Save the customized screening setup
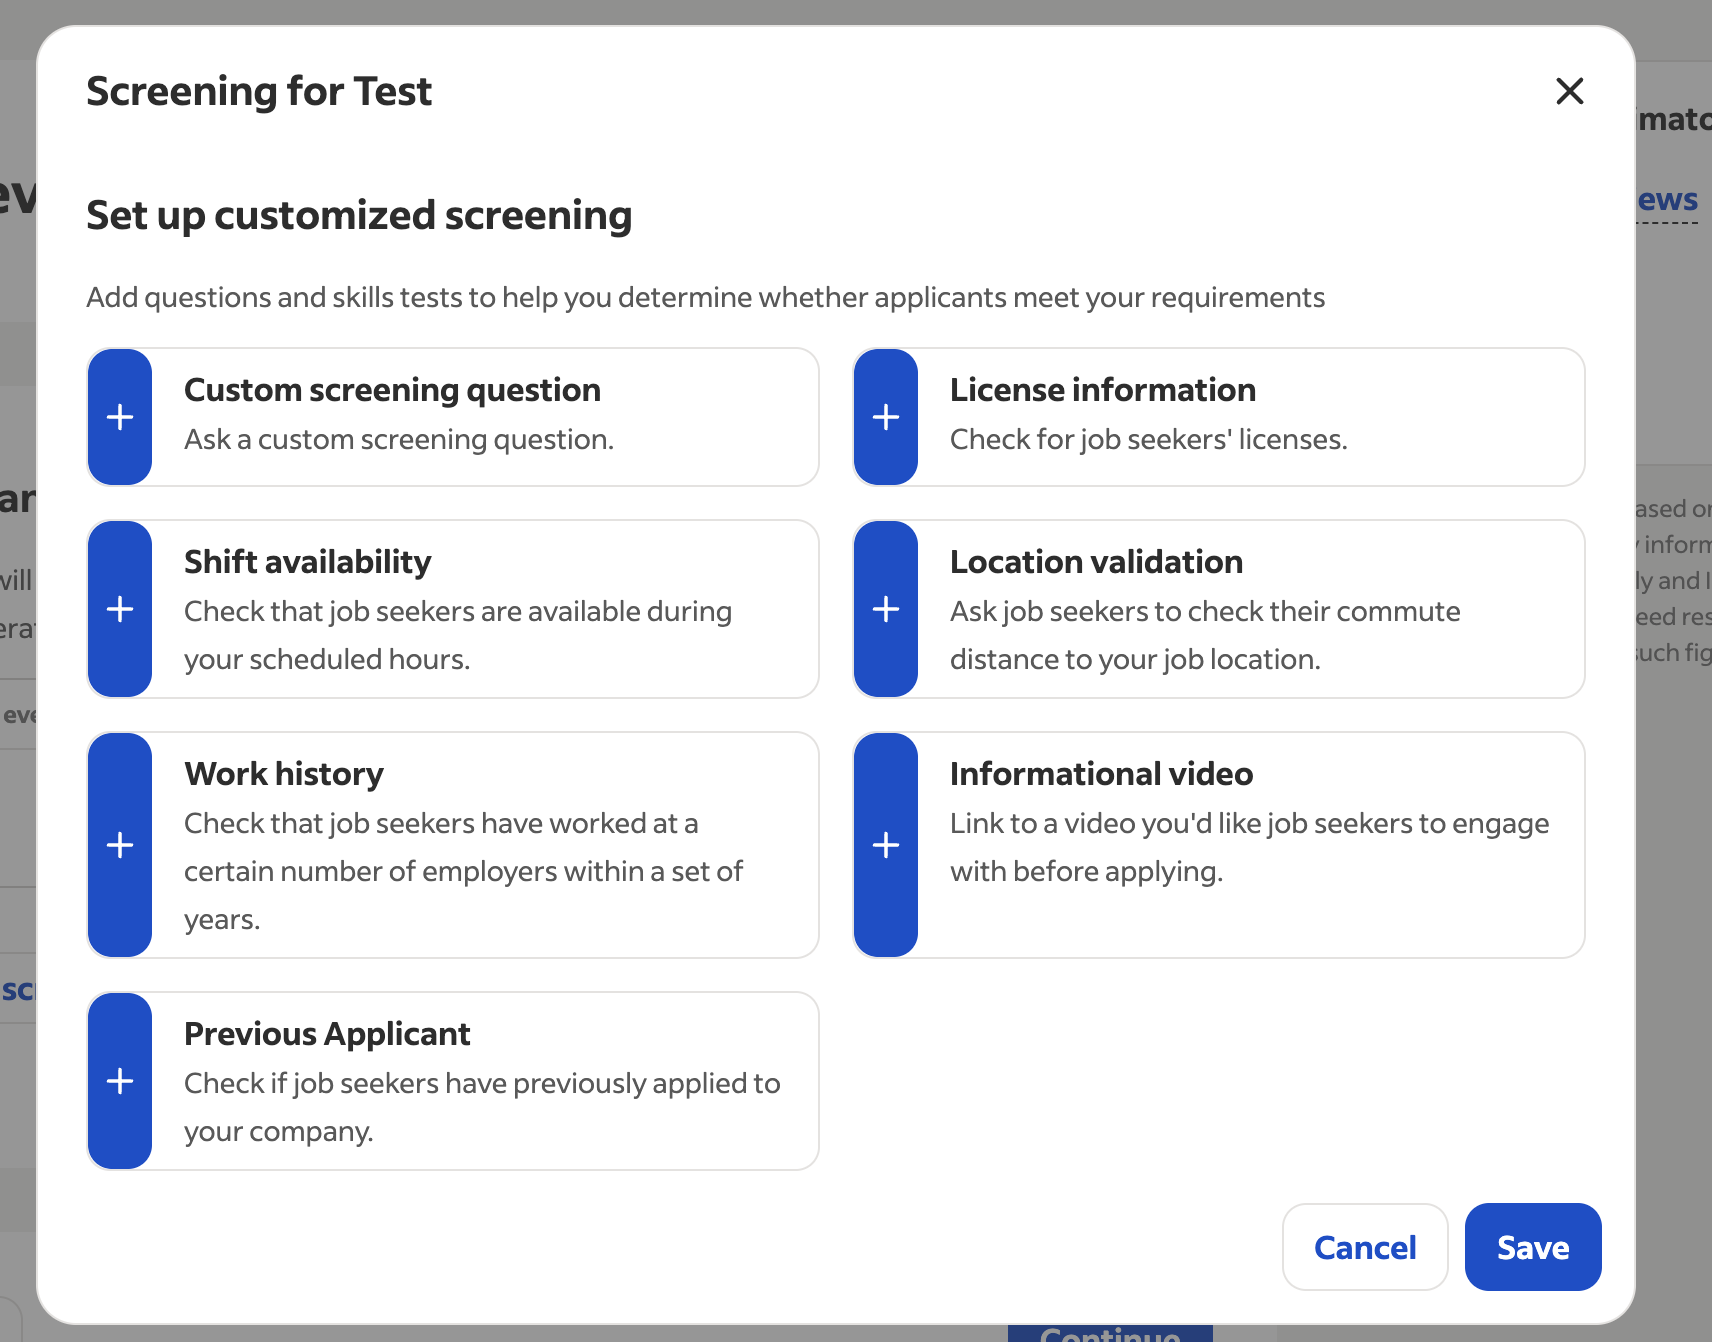The width and height of the screenshot is (1712, 1342). [x=1532, y=1247]
